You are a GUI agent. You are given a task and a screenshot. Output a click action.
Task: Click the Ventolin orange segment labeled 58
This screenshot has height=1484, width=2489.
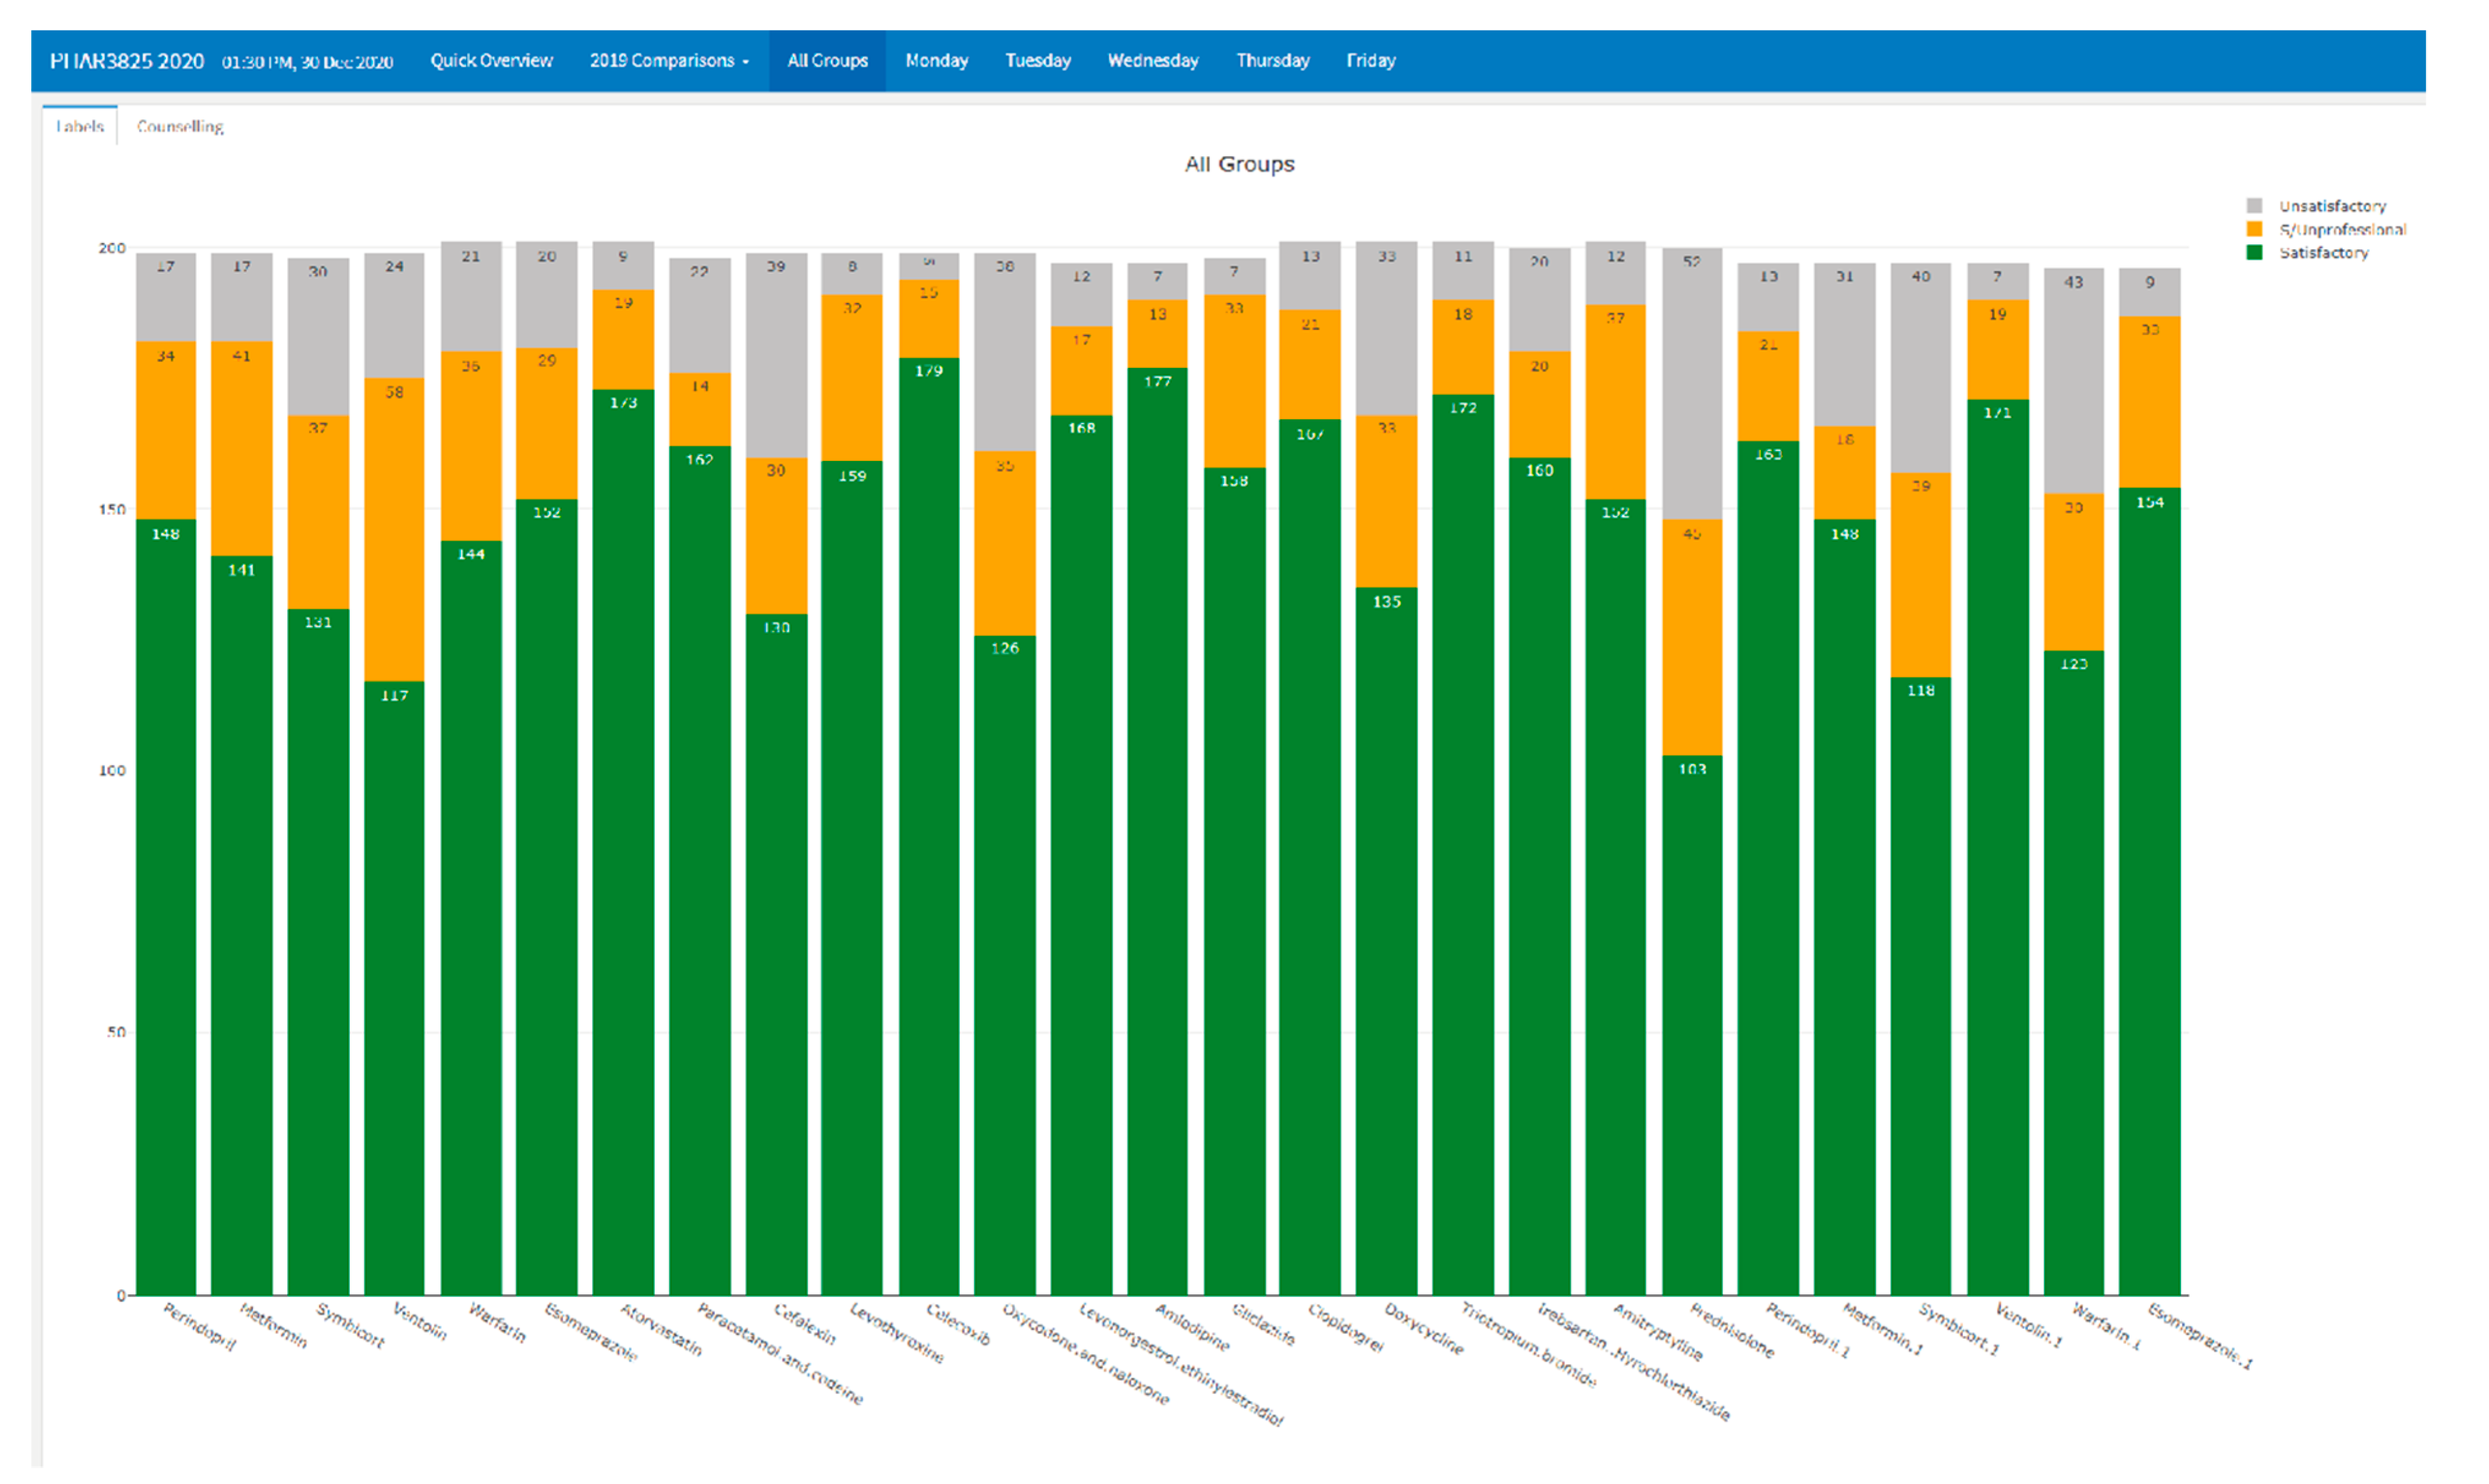point(394,530)
